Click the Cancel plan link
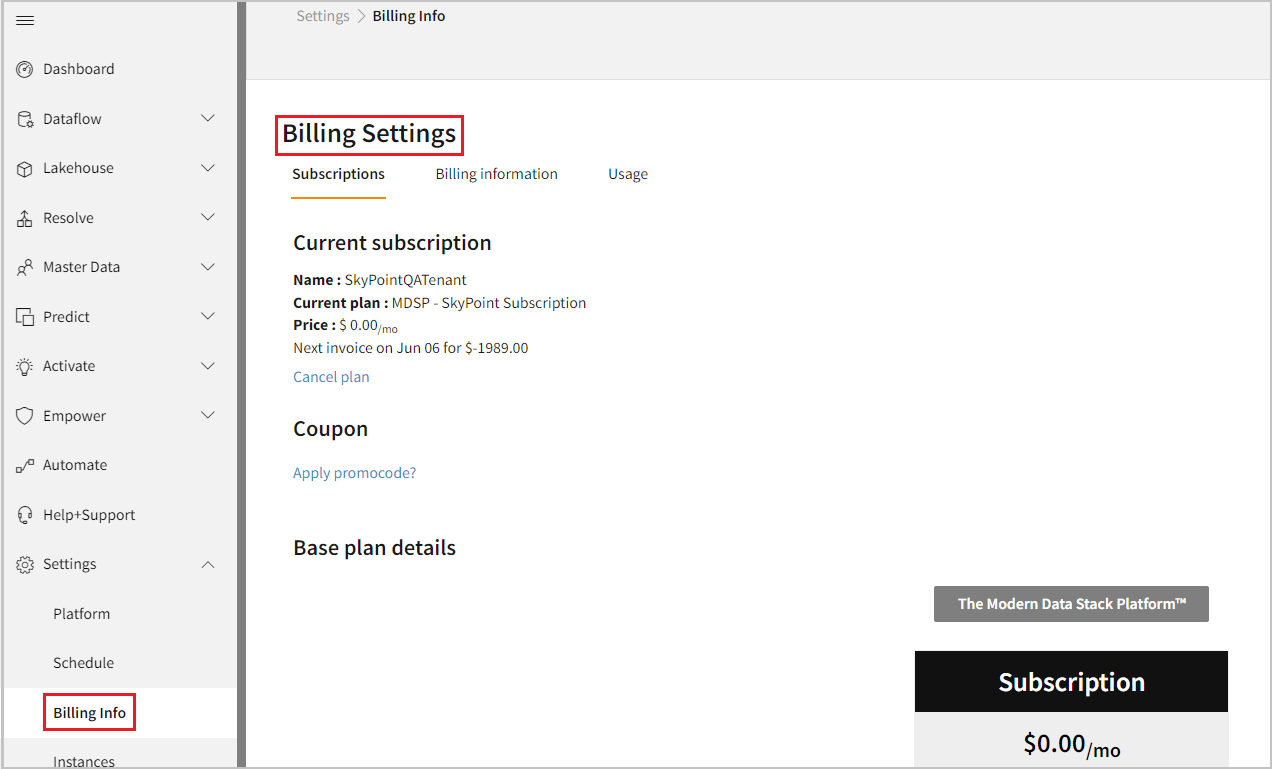 click(x=331, y=377)
